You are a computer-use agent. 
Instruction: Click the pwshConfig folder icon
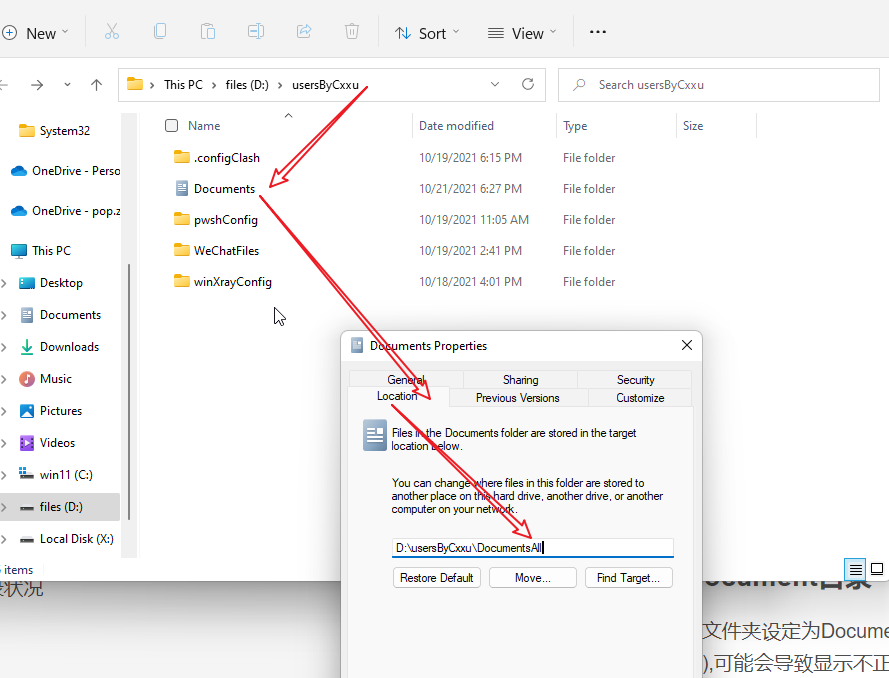(x=181, y=219)
